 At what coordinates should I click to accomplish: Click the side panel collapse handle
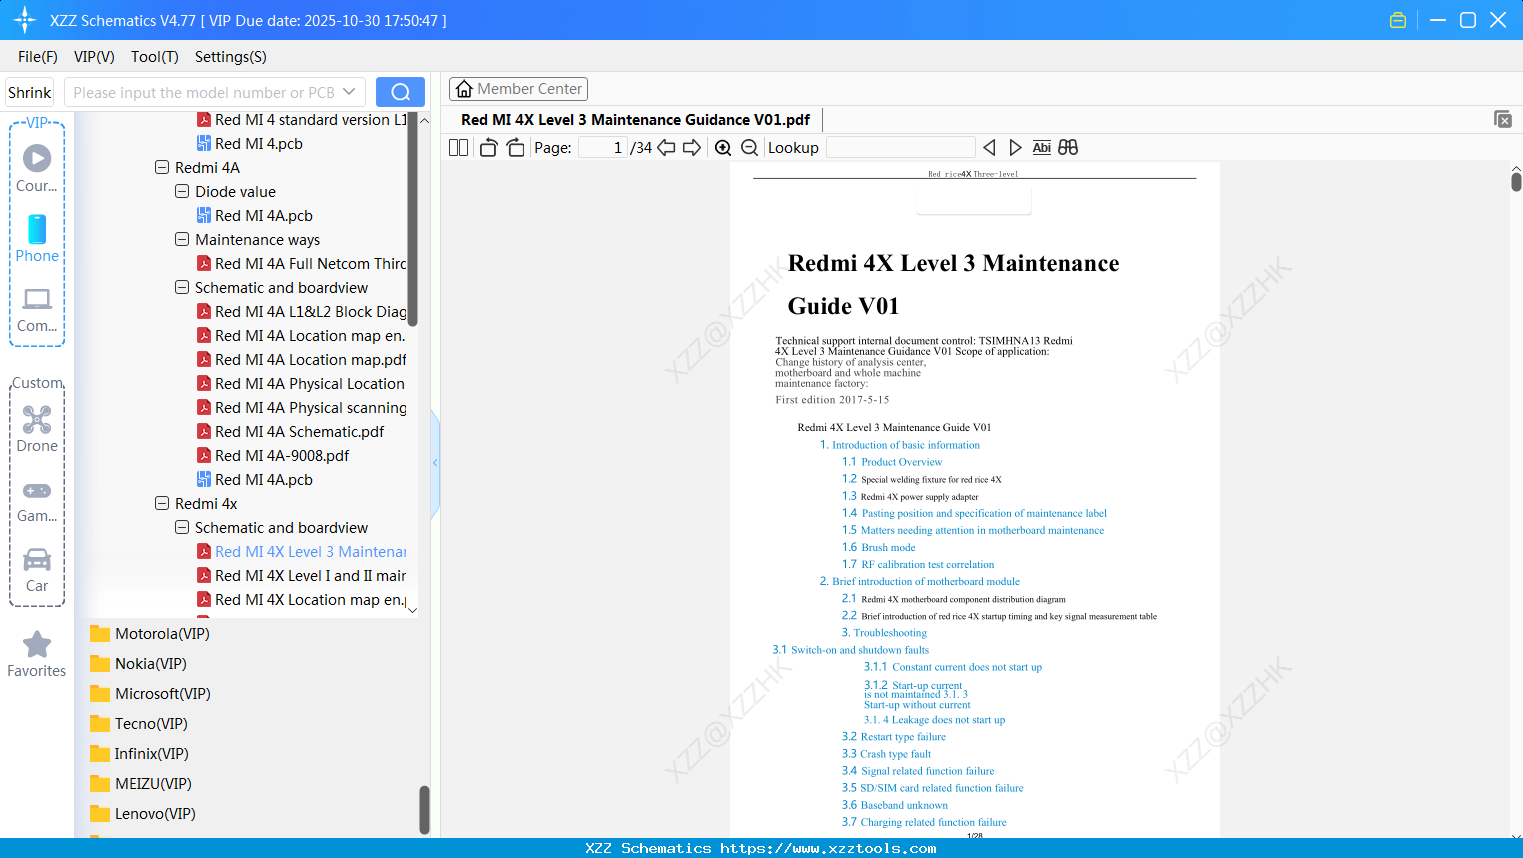click(x=435, y=463)
